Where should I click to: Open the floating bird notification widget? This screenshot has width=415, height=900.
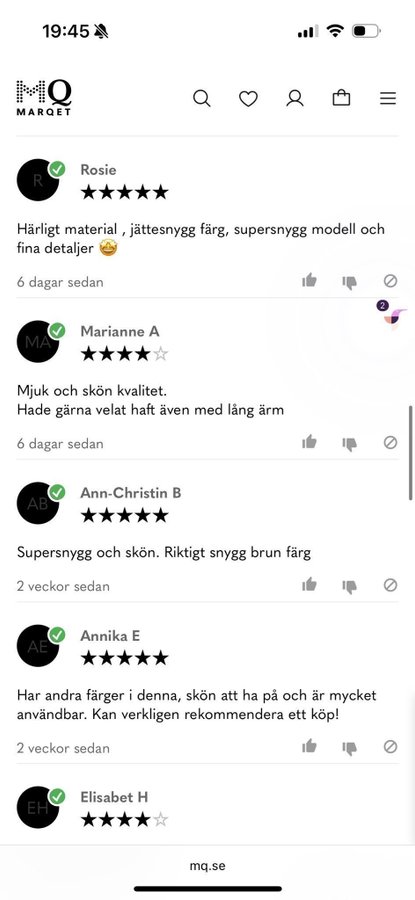click(x=393, y=314)
